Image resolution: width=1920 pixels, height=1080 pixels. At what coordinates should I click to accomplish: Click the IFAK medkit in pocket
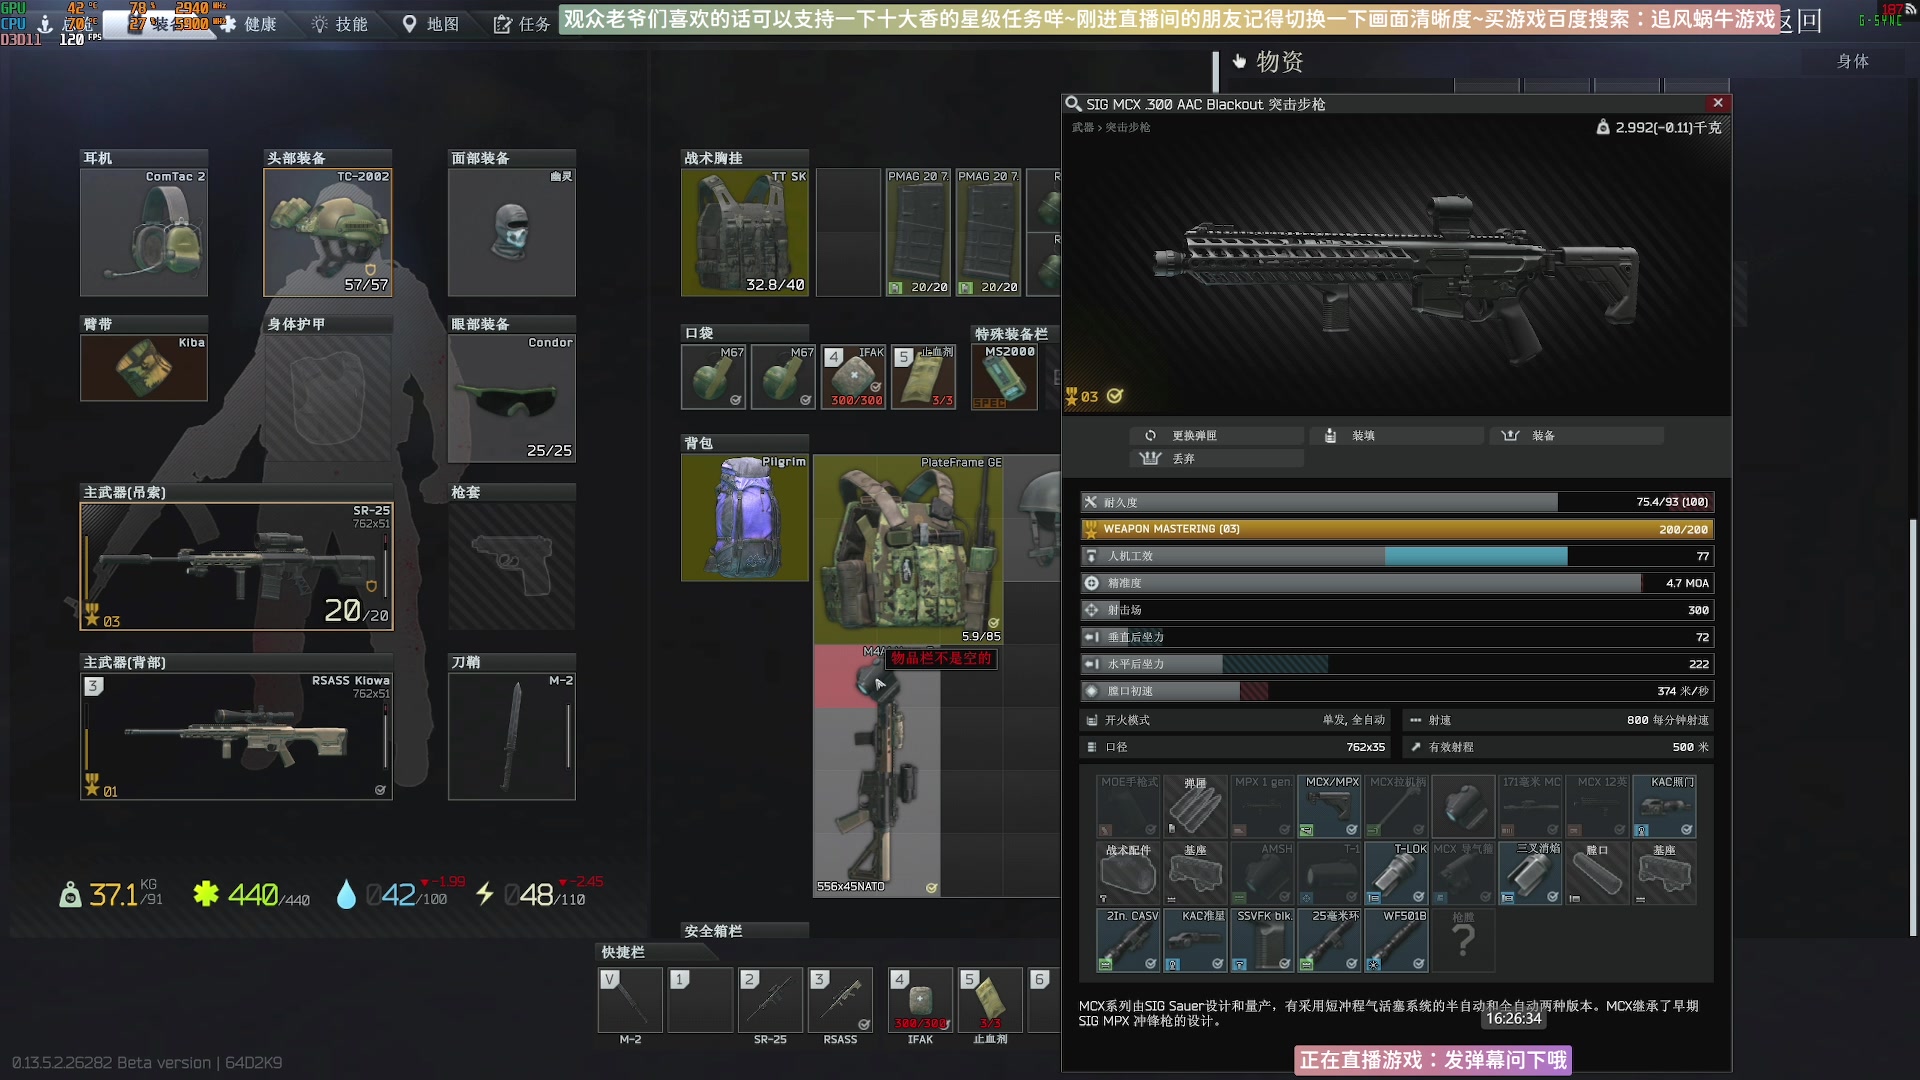coord(855,377)
